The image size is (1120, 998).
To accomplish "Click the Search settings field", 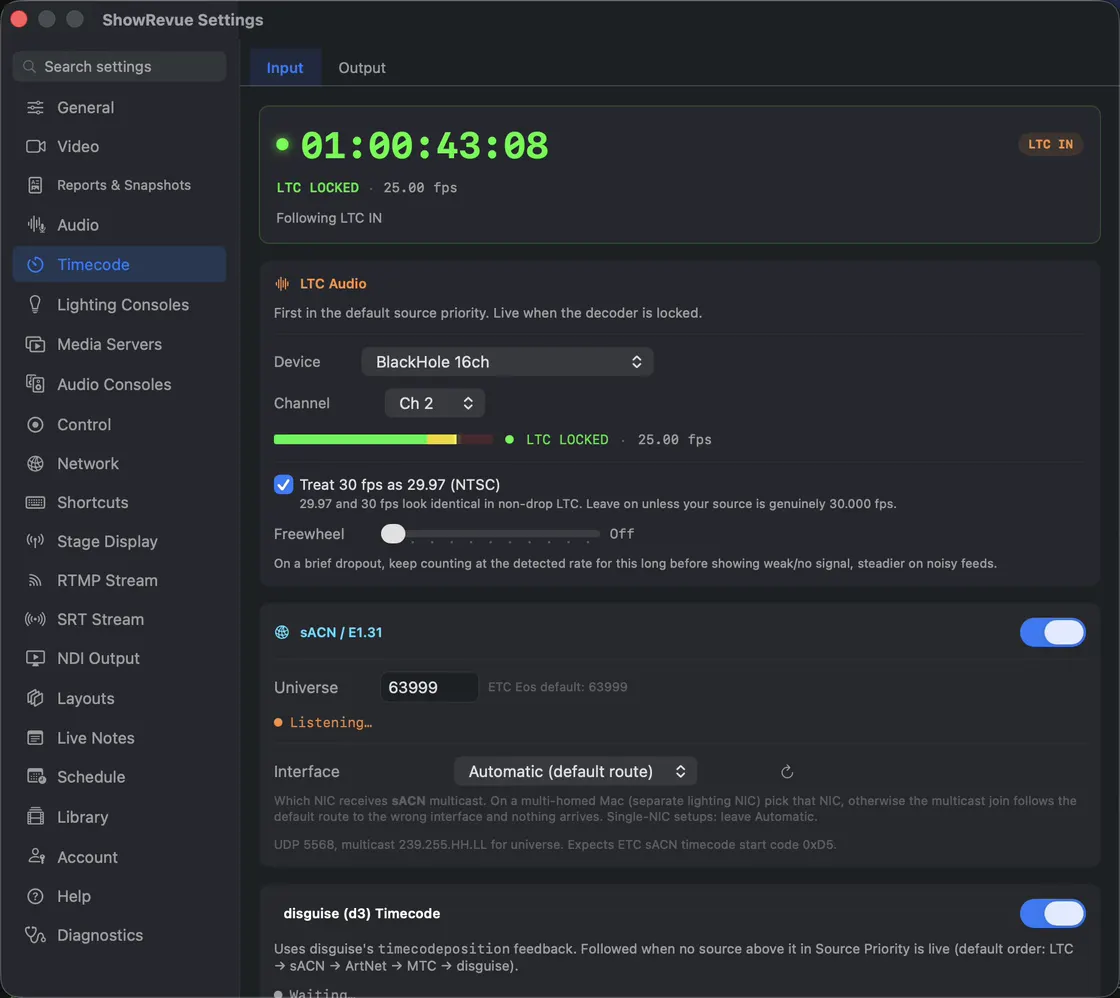I will pyautogui.click(x=120, y=66).
